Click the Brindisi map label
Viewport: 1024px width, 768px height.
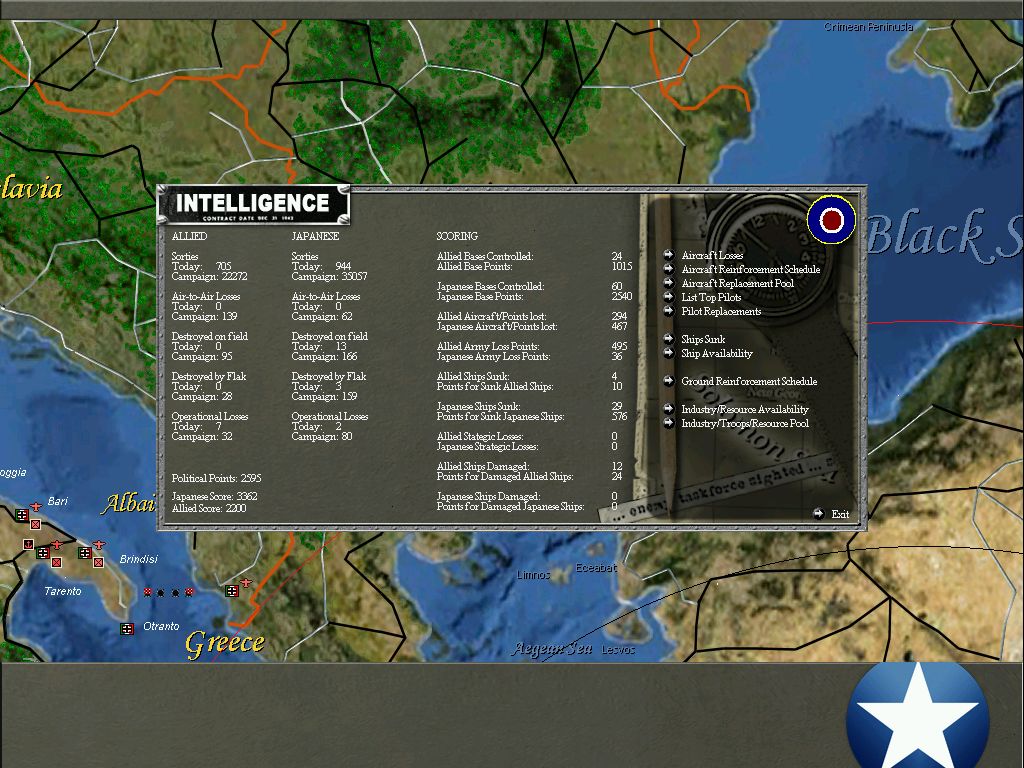pos(138,559)
